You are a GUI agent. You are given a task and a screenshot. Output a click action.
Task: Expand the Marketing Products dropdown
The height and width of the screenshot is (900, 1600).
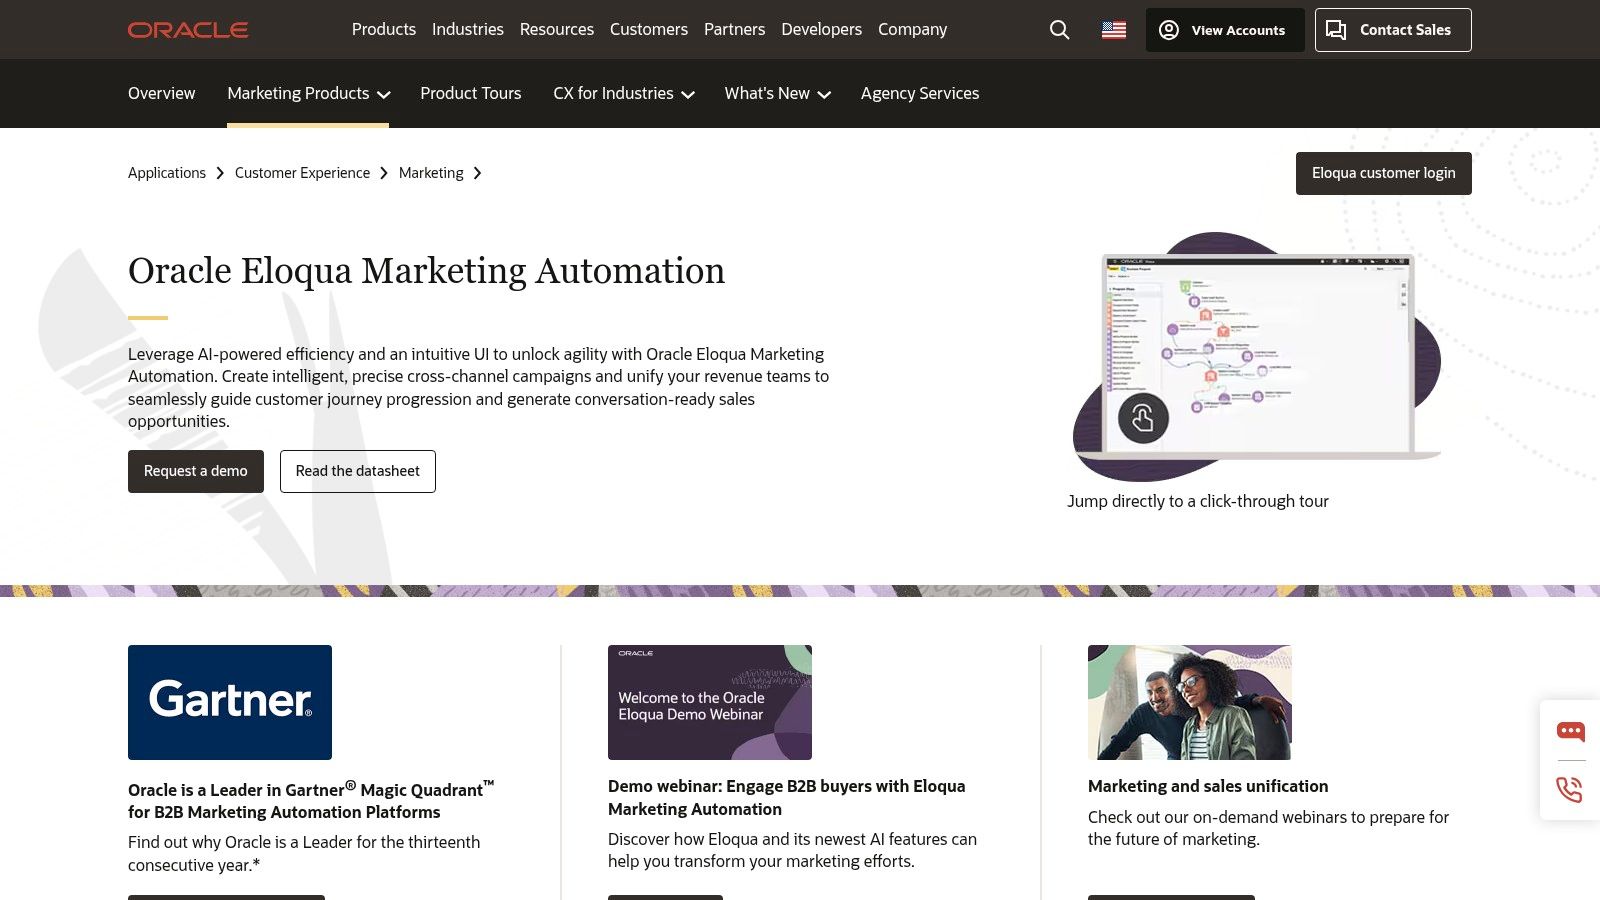[307, 93]
